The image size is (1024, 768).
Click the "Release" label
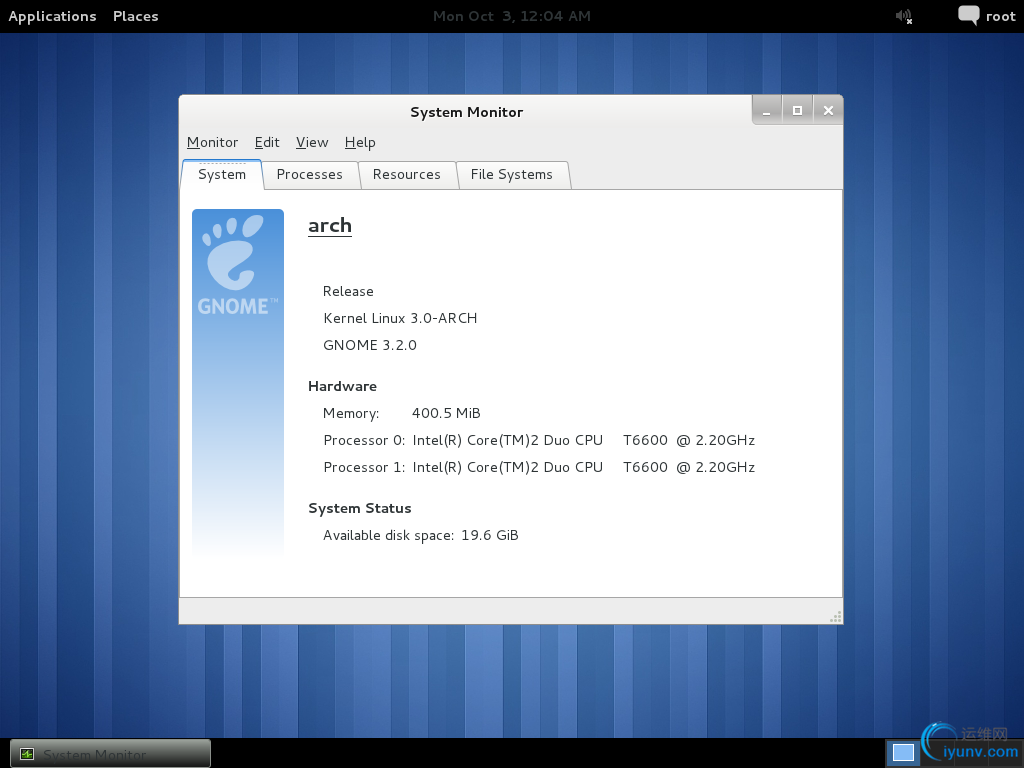348,291
